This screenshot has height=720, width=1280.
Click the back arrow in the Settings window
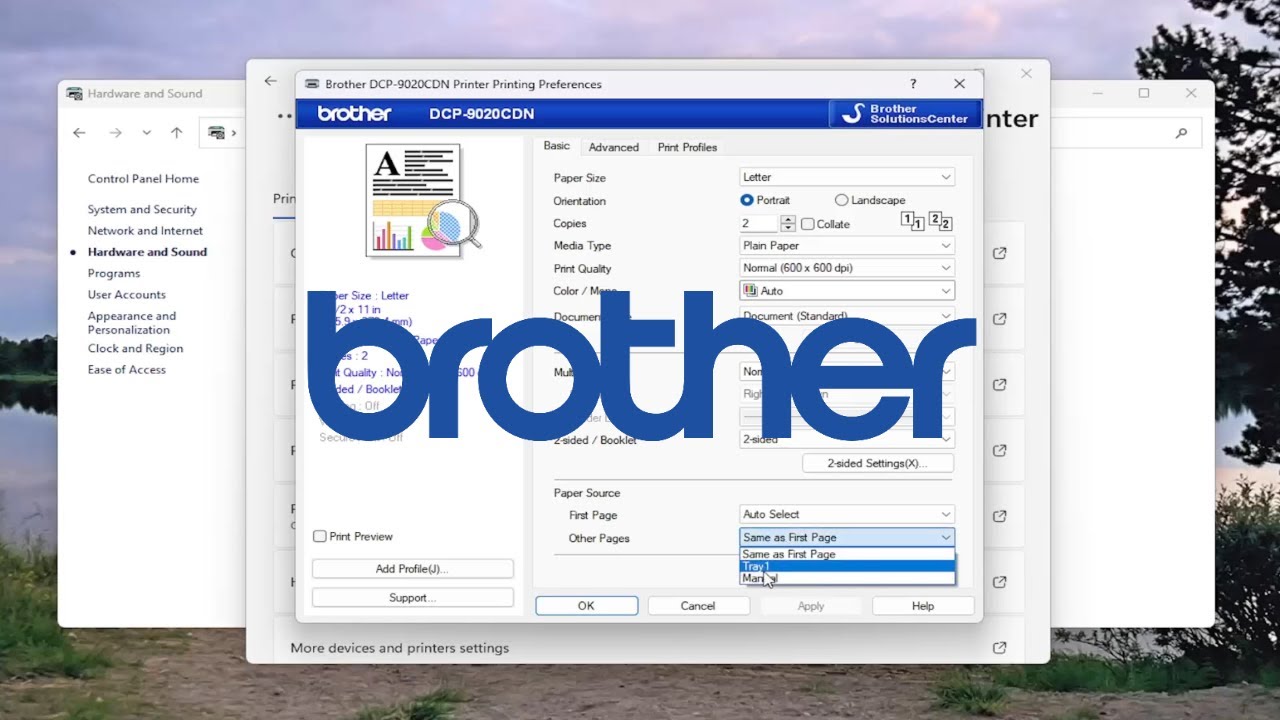pos(270,81)
